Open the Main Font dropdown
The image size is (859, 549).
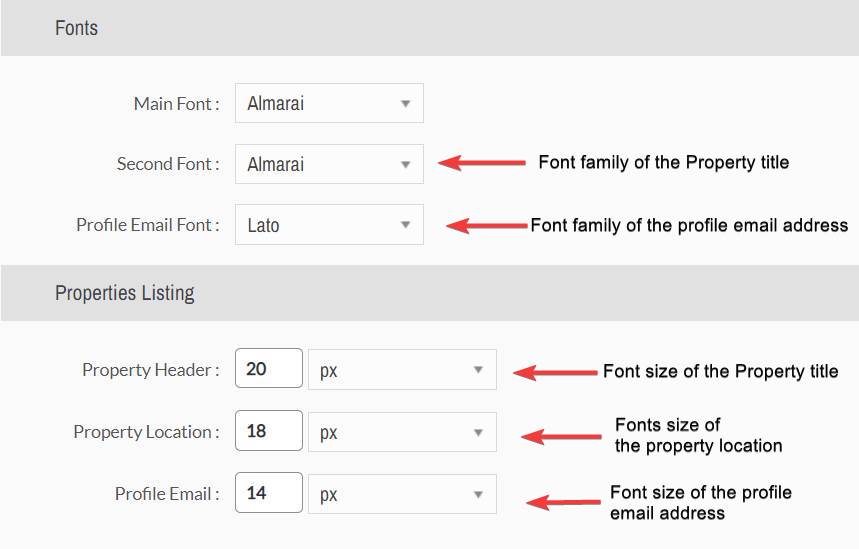[x=329, y=103]
